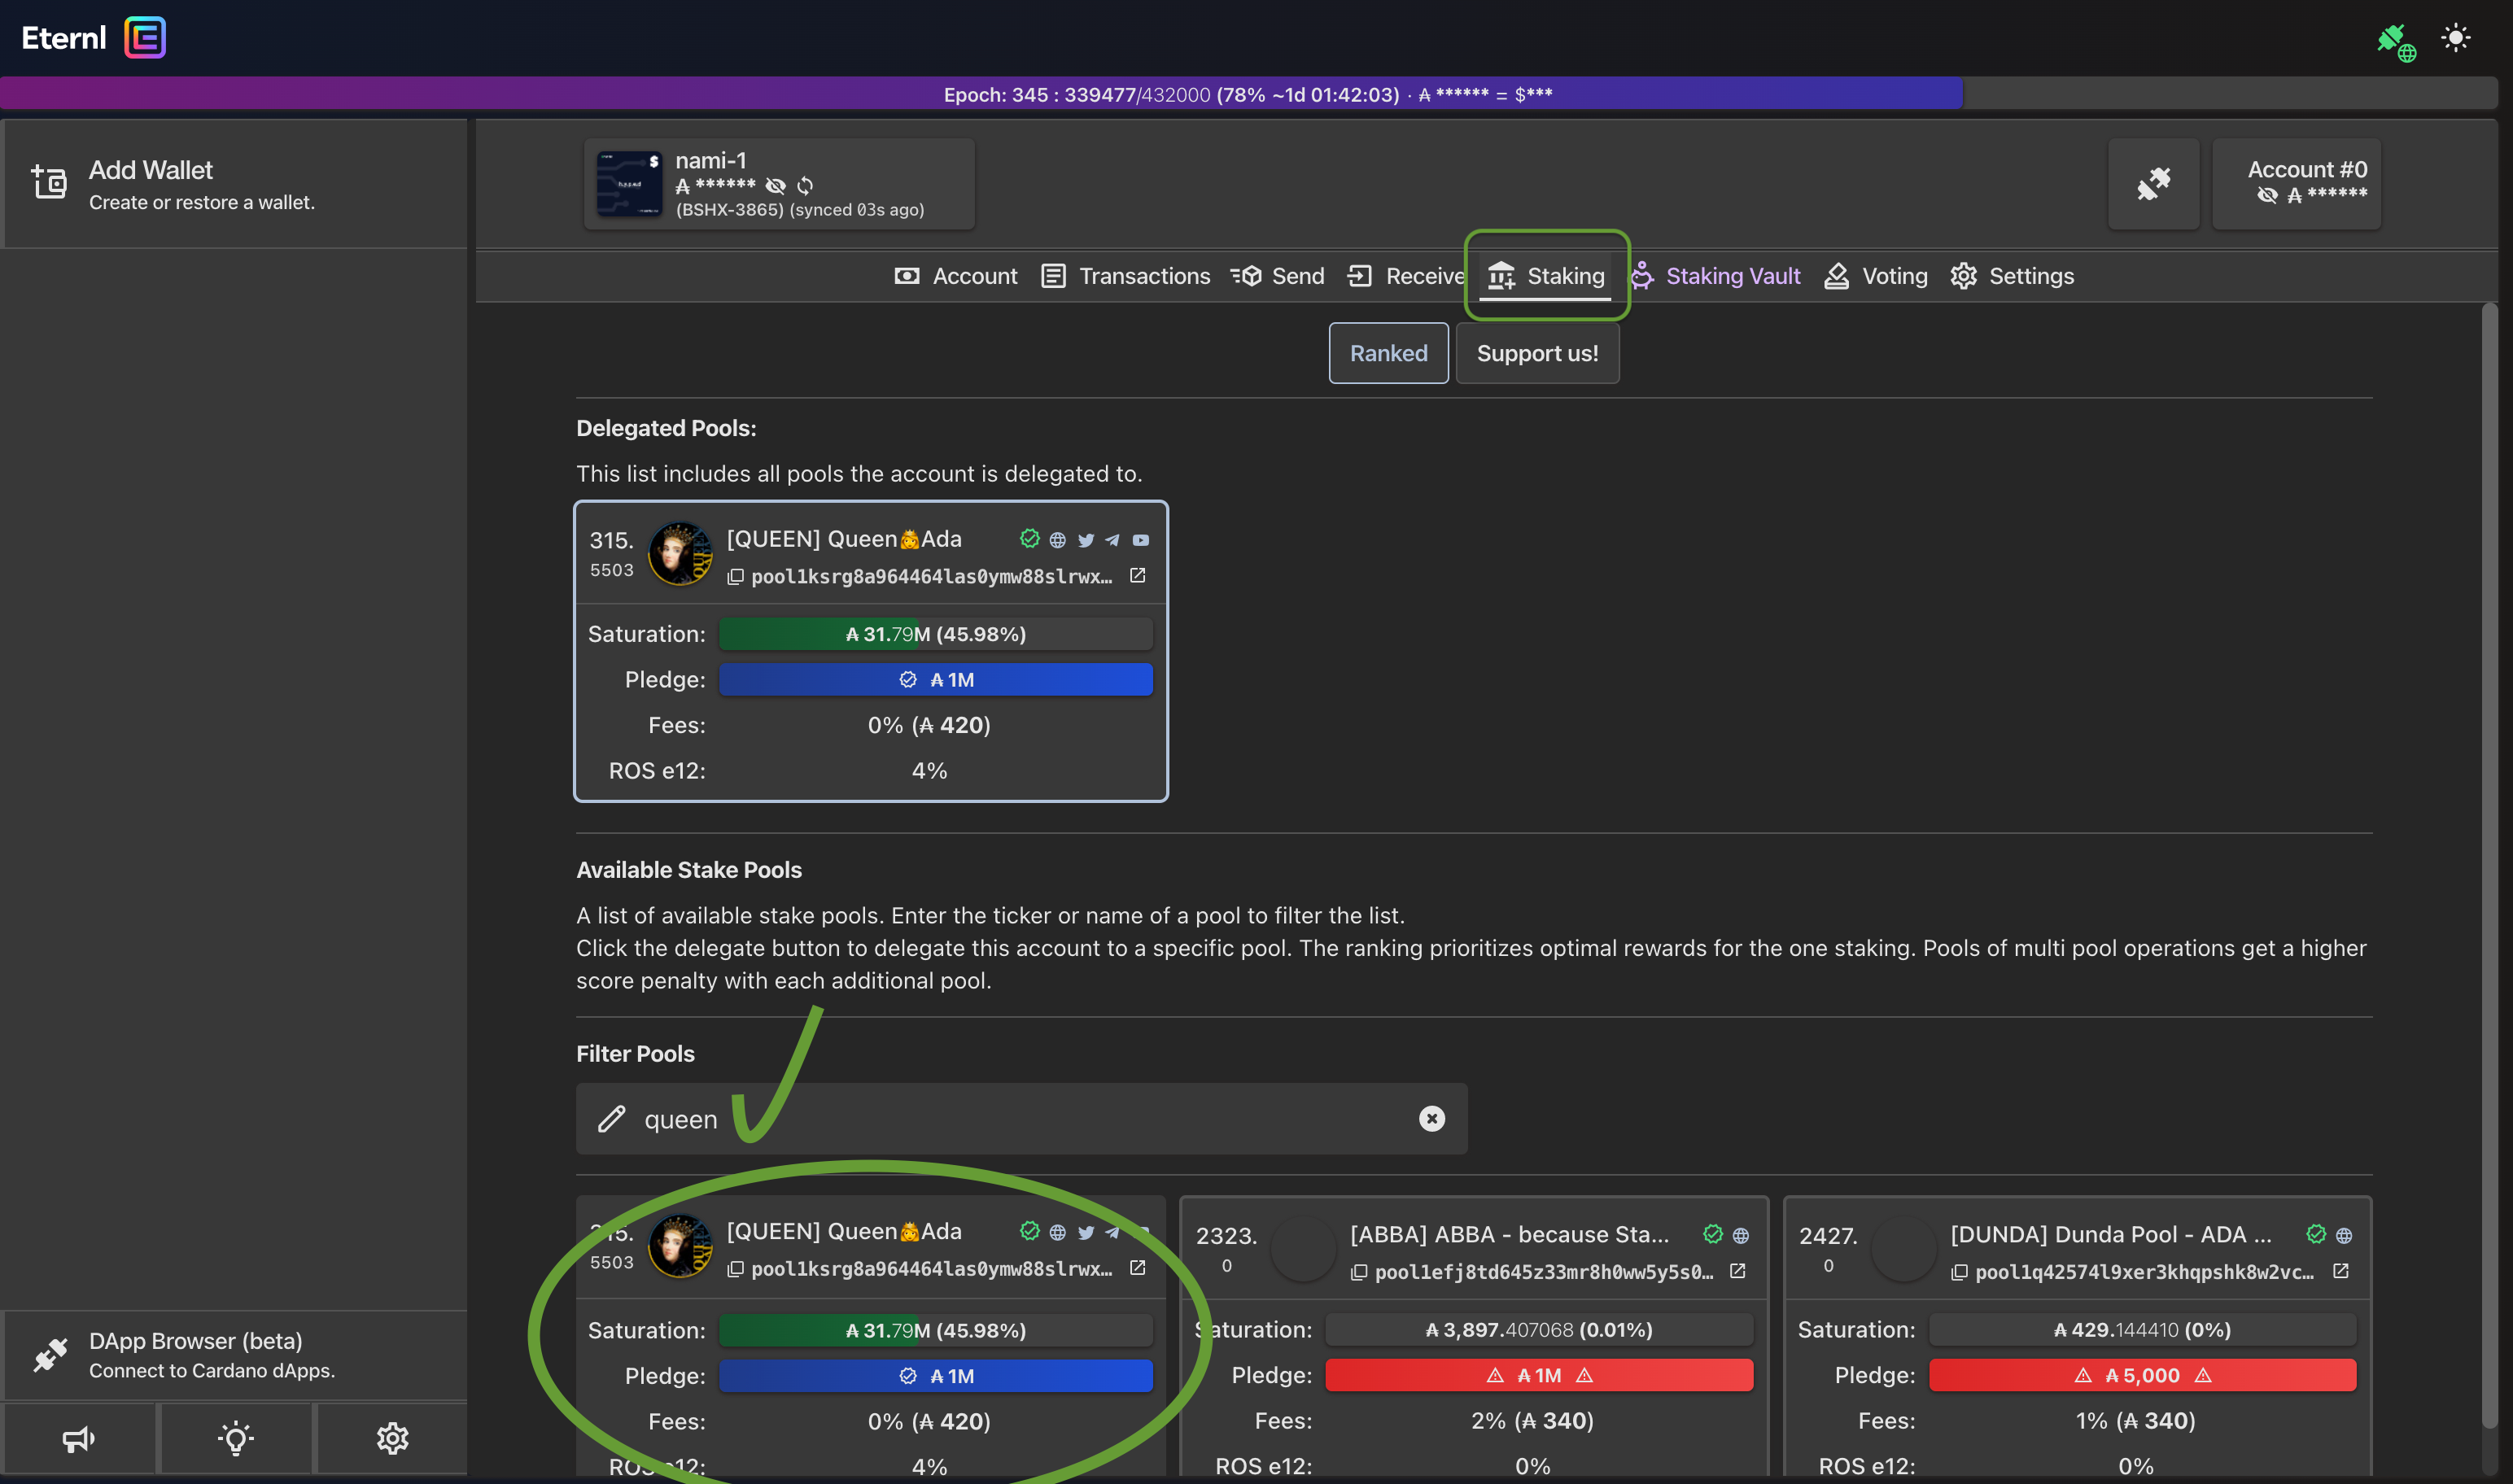Image resolution: width=2513 pixels, height=1484 pixels.
Task: Clear the Filter Pools text with the X
Action: click(1431, 1119)
